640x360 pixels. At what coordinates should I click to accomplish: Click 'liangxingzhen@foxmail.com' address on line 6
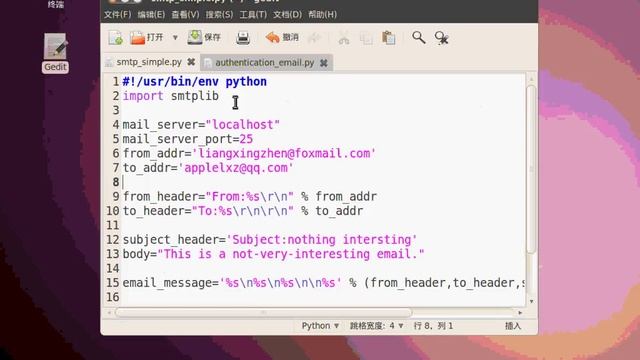tap(284, 153)
